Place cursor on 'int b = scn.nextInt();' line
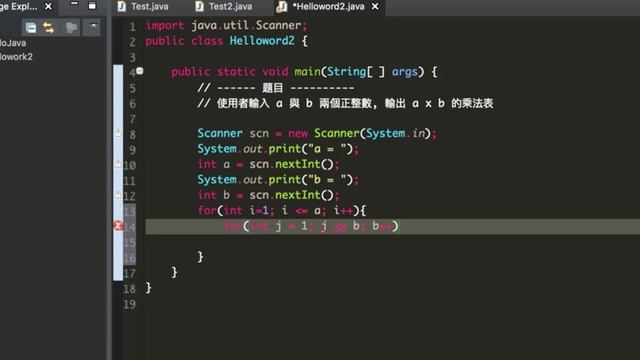The height and width of the screenshot is (360, 640). click(x=269, y=195)
